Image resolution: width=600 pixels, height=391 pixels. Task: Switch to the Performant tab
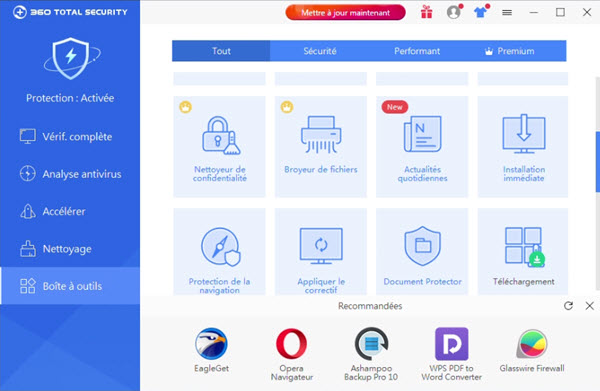(x=417, y=51)
